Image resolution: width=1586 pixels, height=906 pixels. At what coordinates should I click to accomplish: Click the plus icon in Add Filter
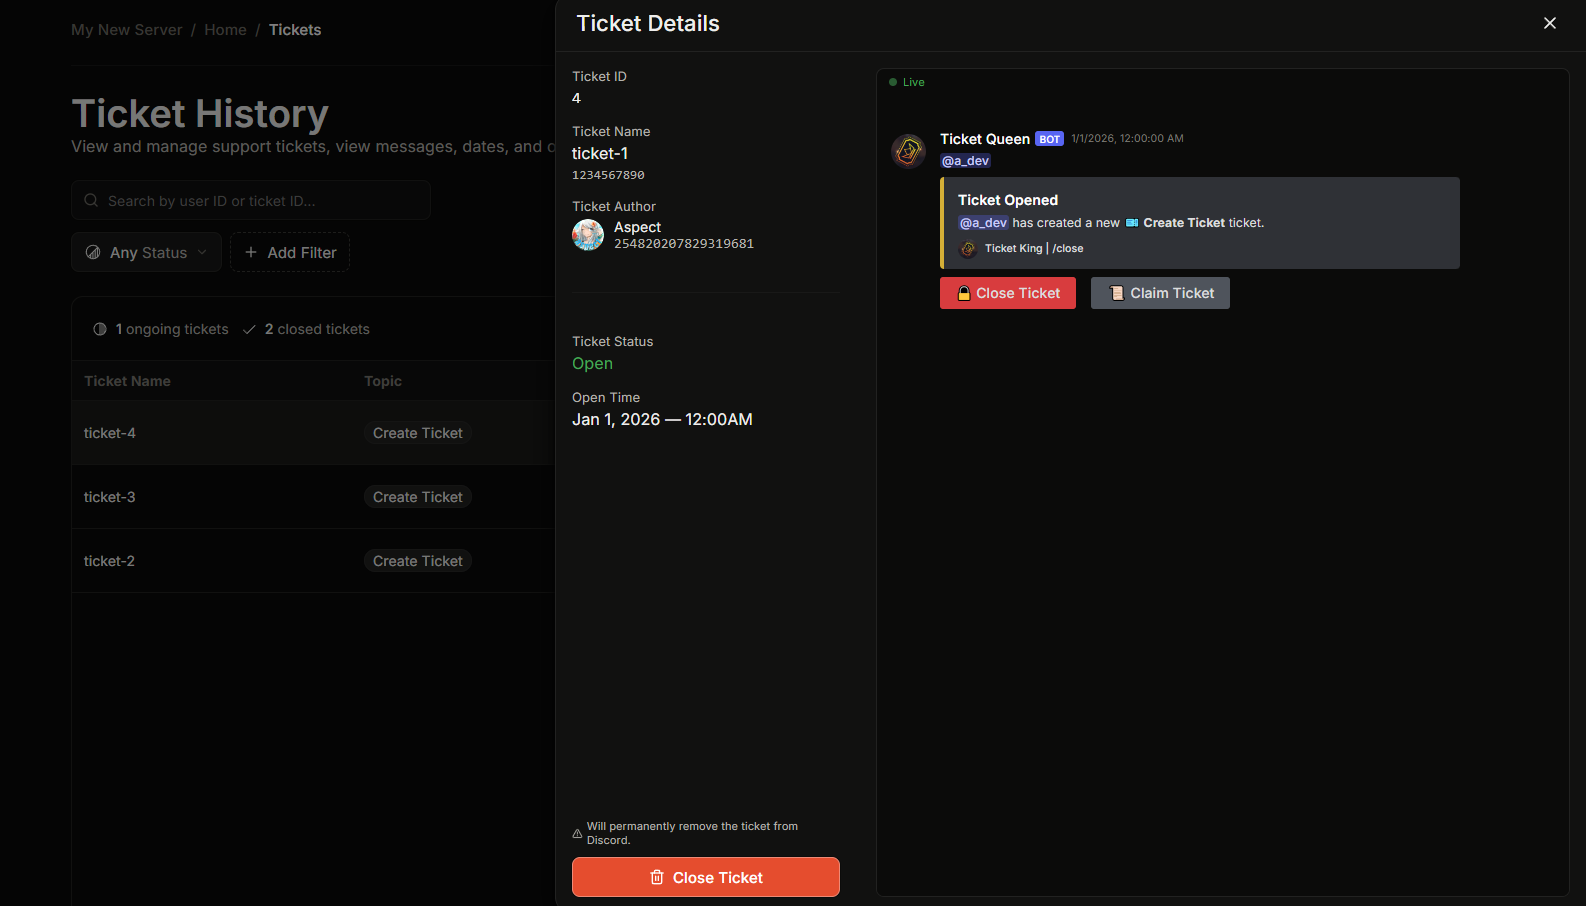point(251,252)
